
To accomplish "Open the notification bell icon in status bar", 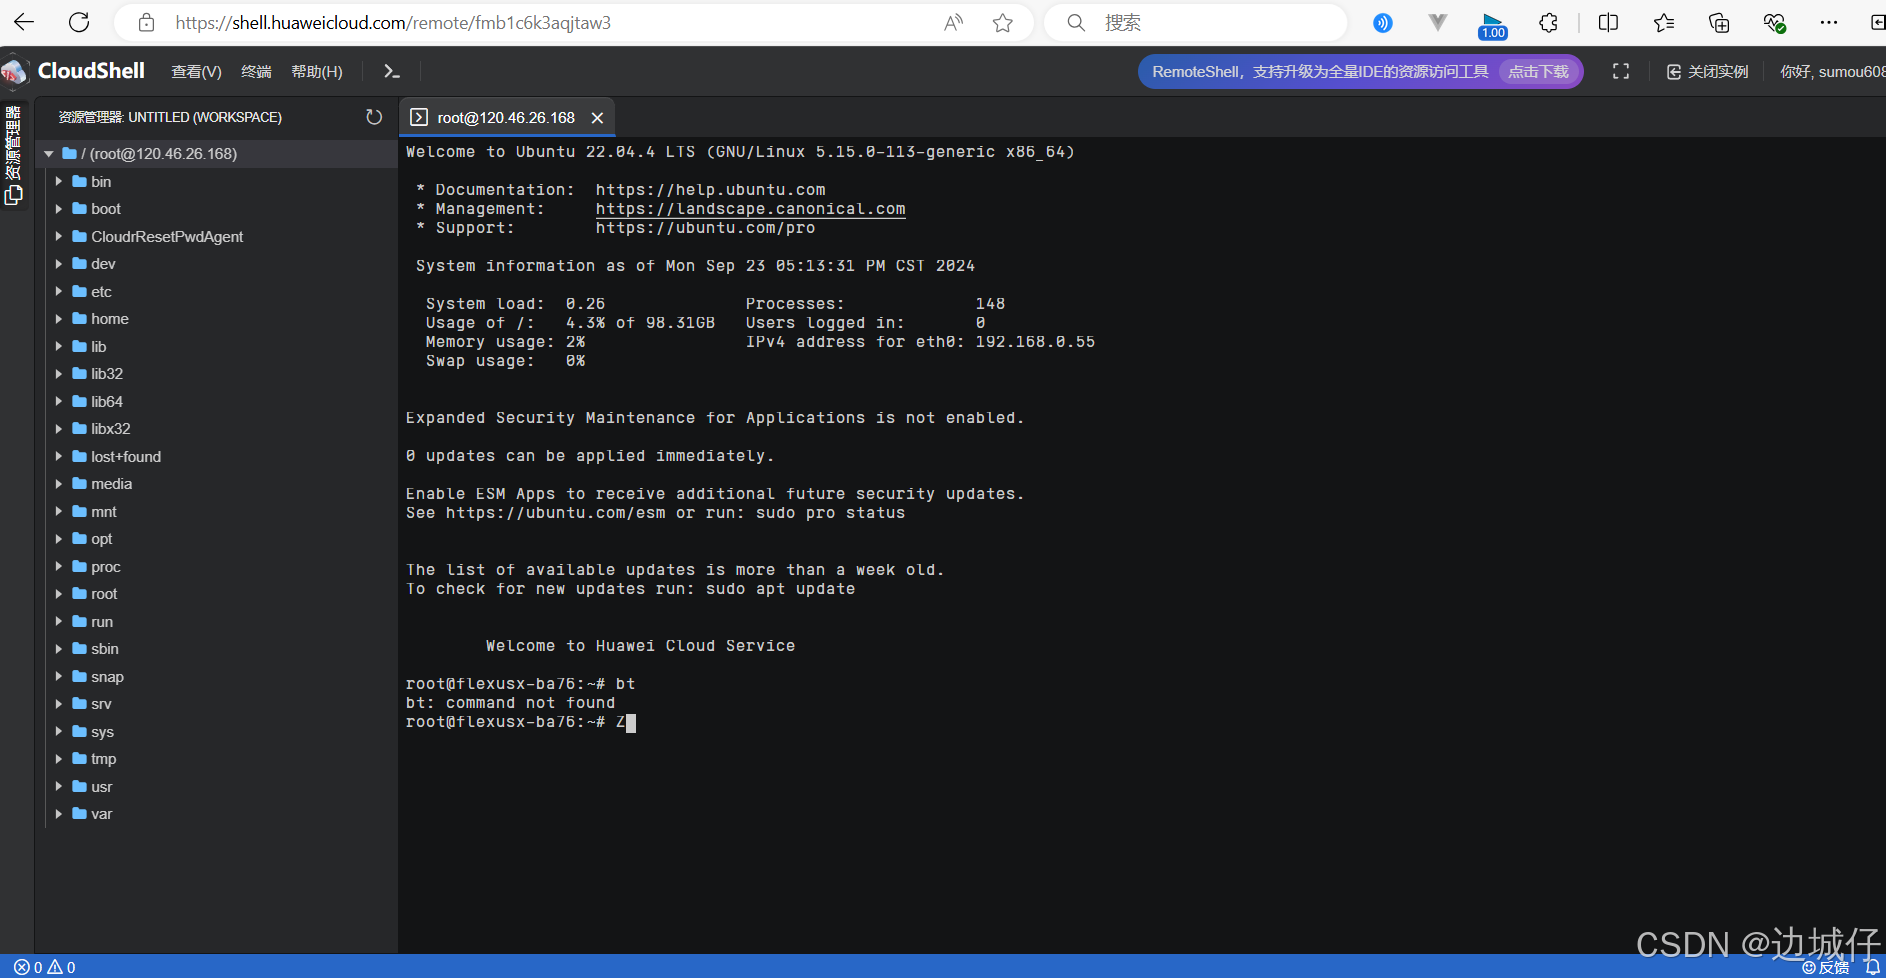I will pyautogui.click(x=1872, y=967).
